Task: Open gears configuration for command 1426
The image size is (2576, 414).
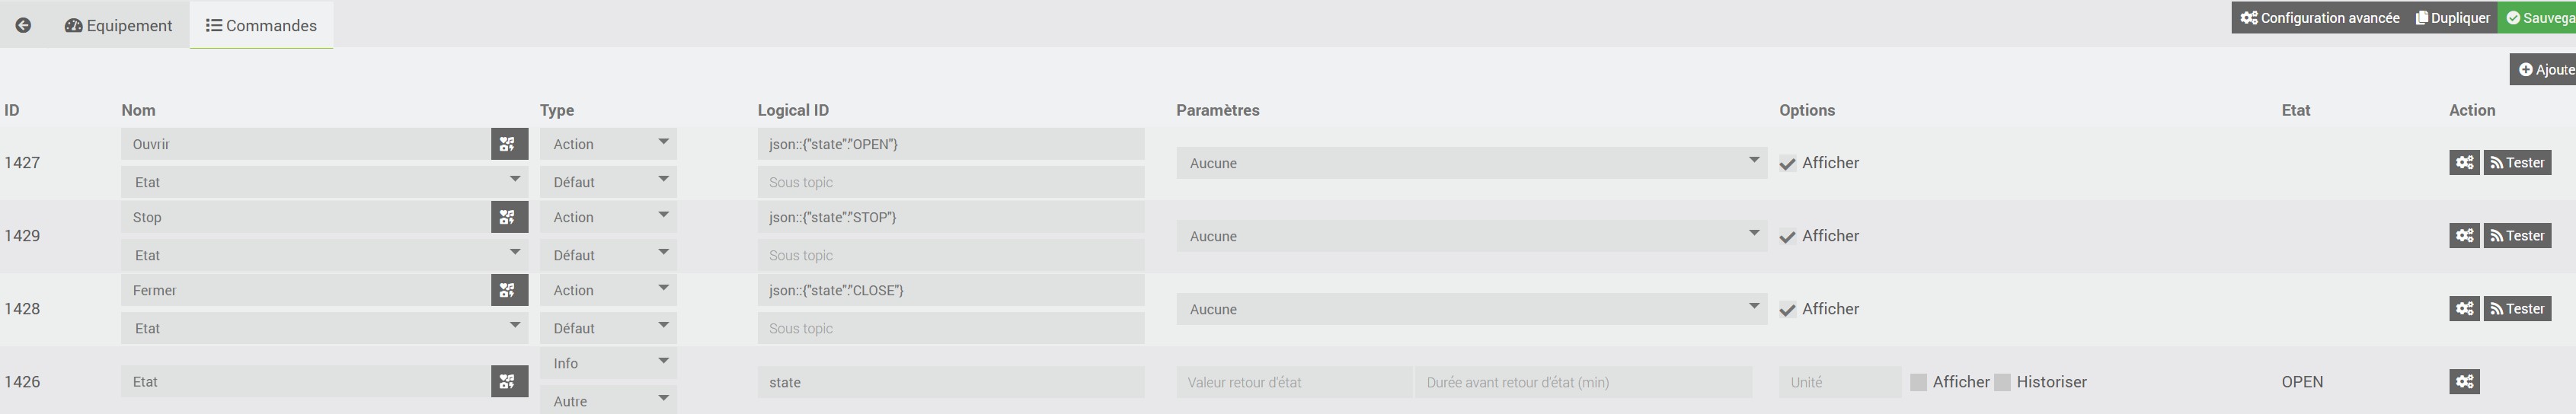Action: [x=2464, y=381]
